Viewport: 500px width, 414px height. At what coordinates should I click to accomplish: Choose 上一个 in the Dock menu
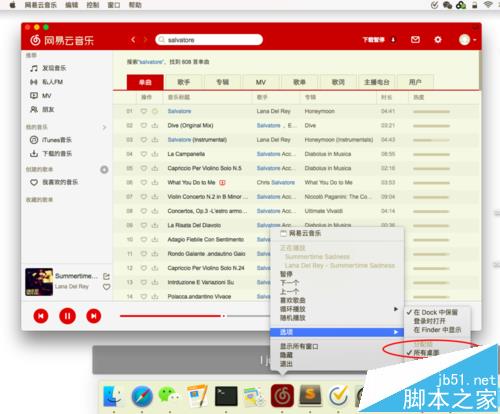[x=289, y=292]
